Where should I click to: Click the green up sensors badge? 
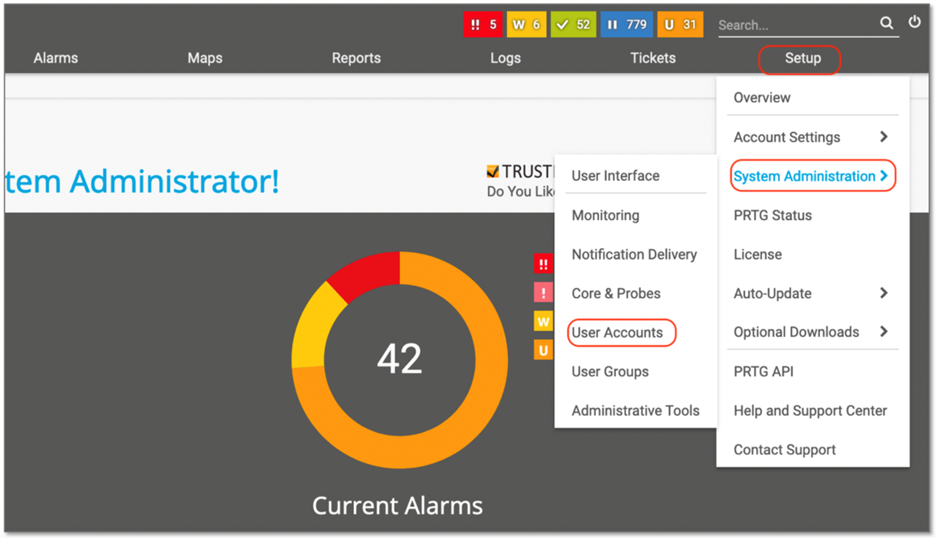(573, 25)
